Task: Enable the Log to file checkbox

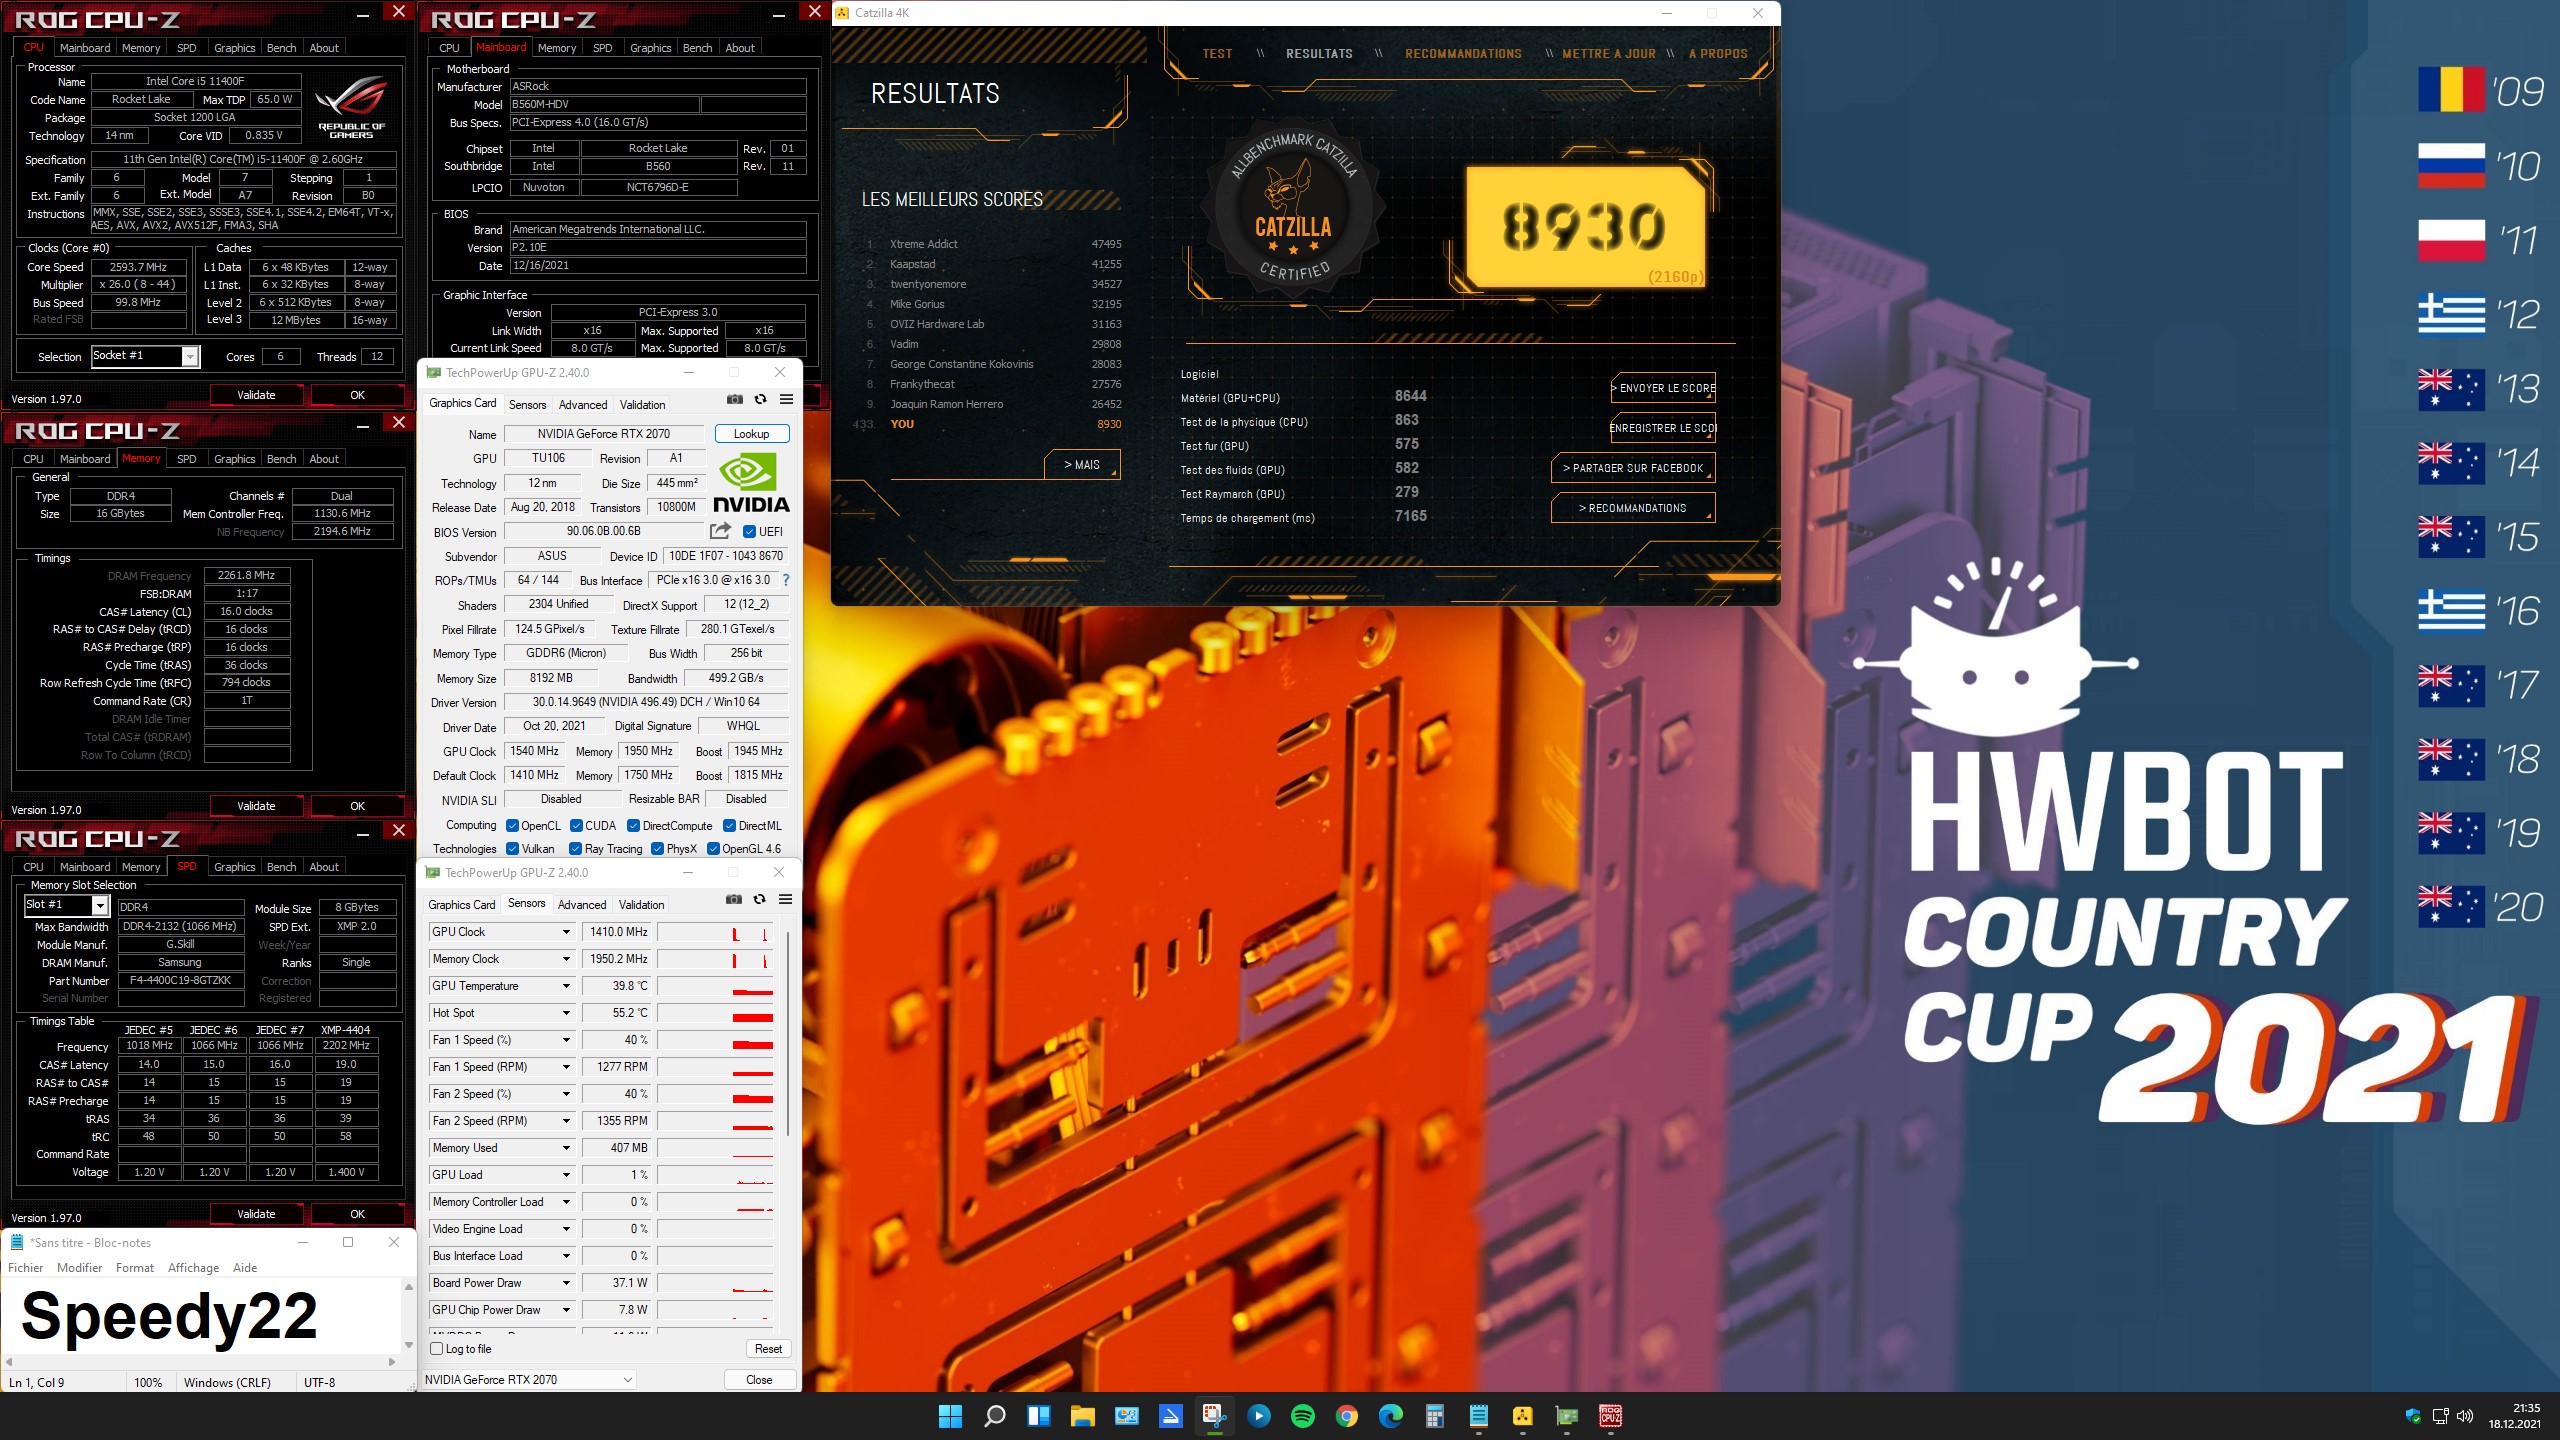Action: pos(436,1348)
